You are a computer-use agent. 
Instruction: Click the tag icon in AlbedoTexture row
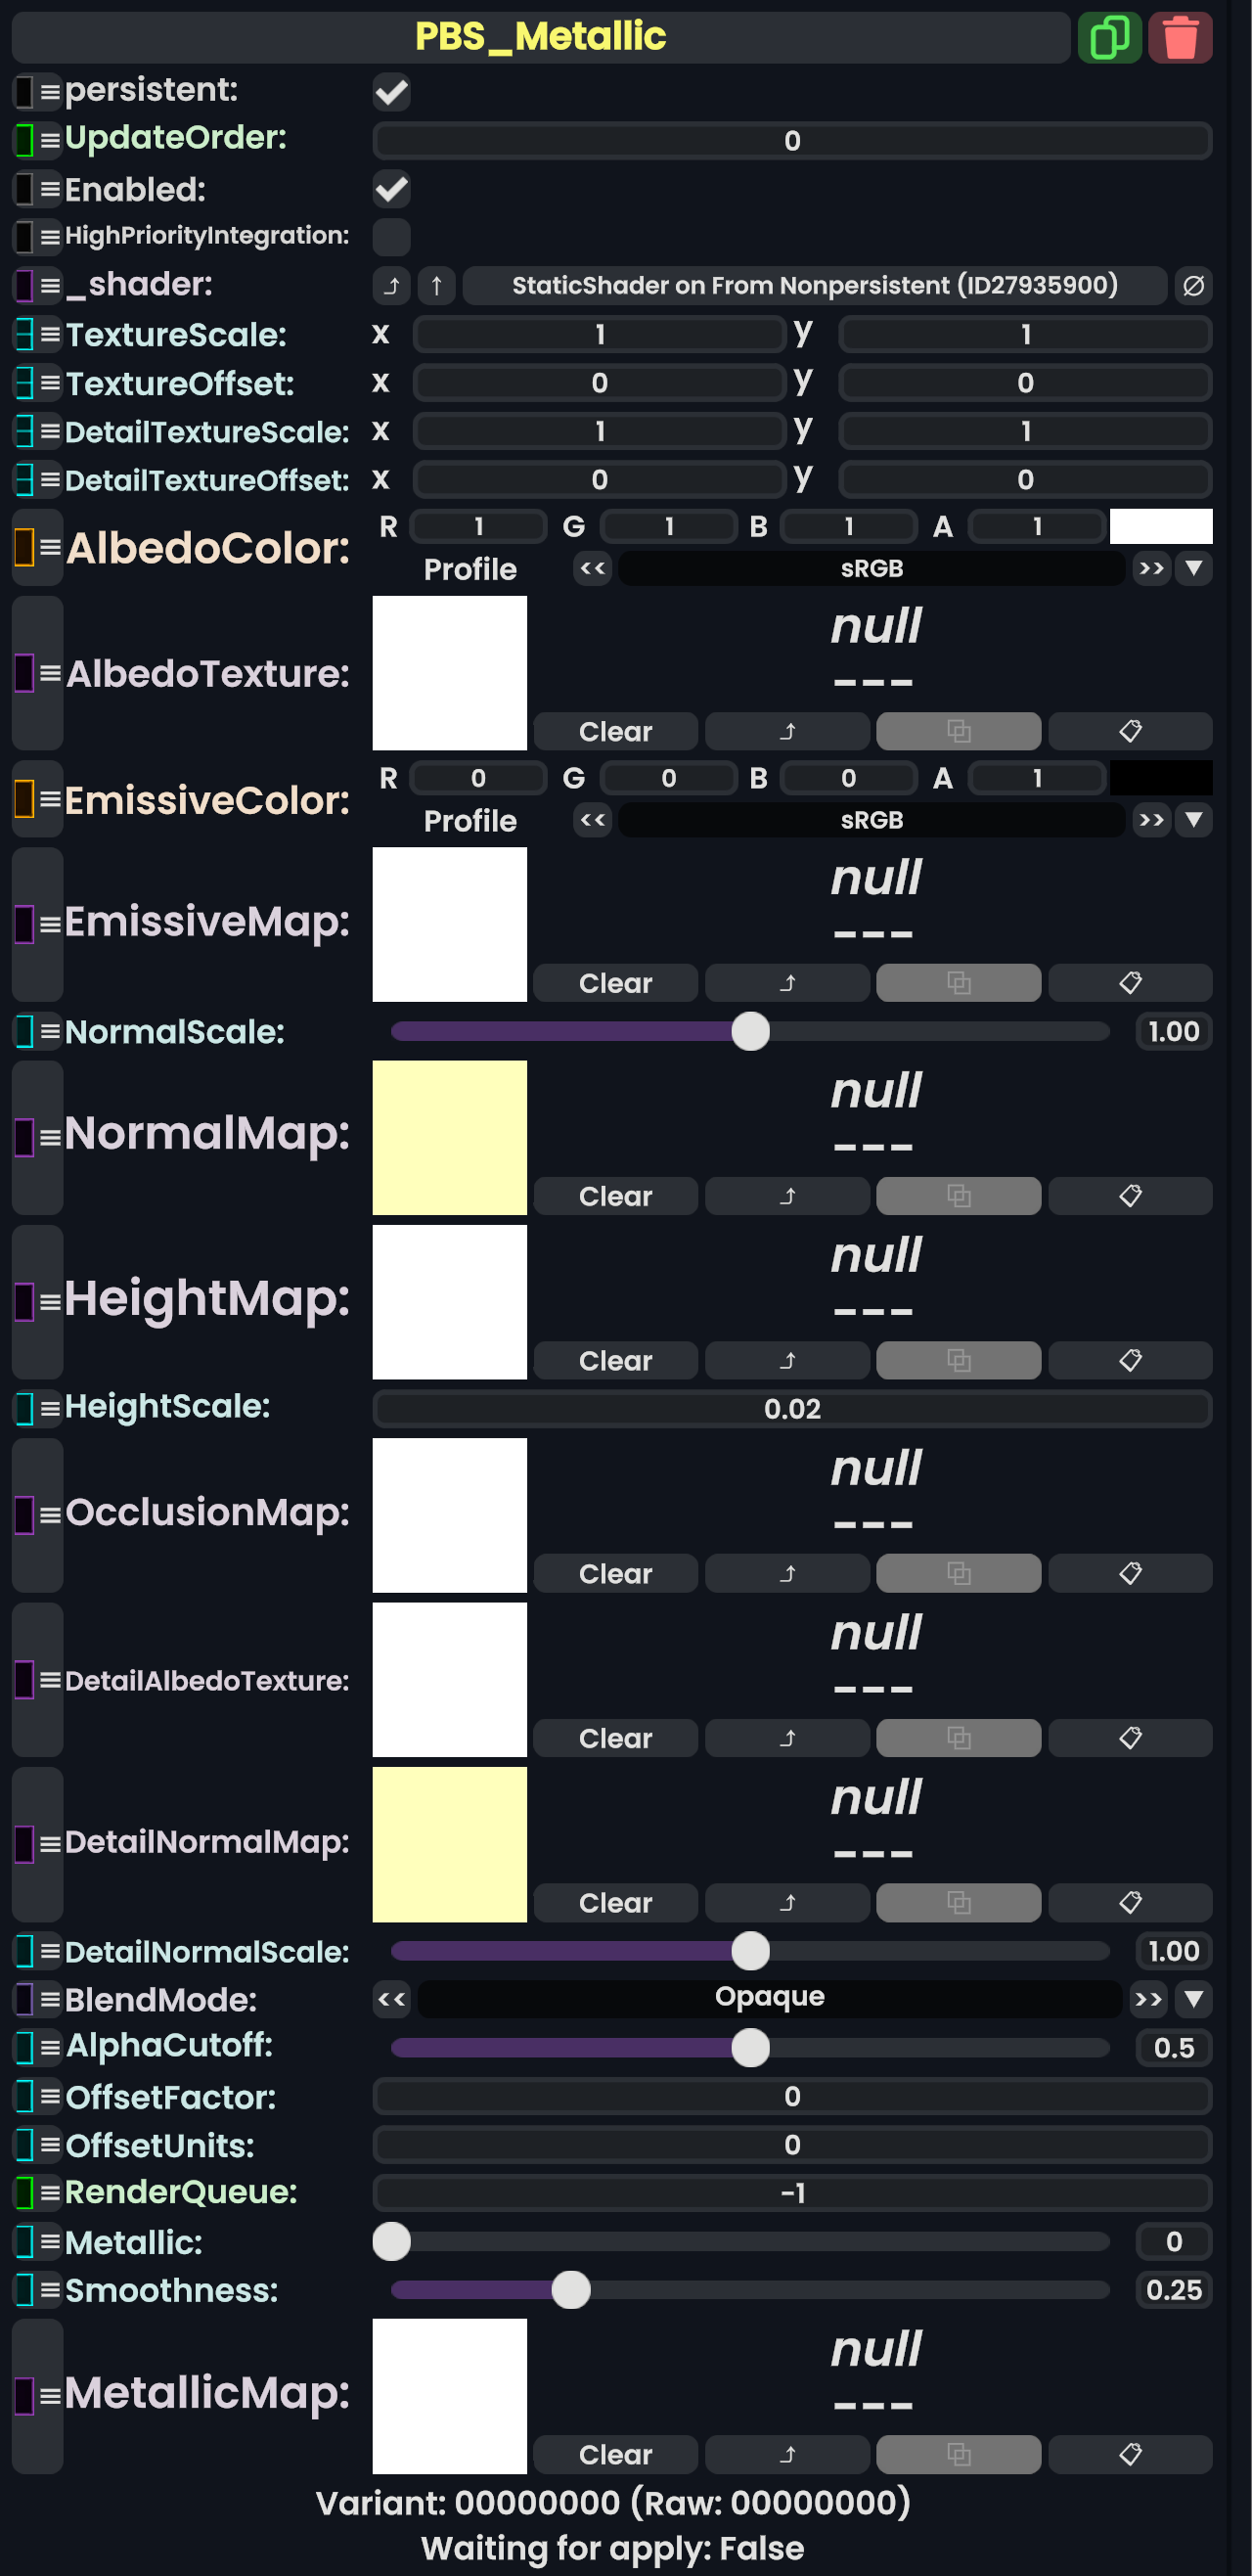(1129, 731)
